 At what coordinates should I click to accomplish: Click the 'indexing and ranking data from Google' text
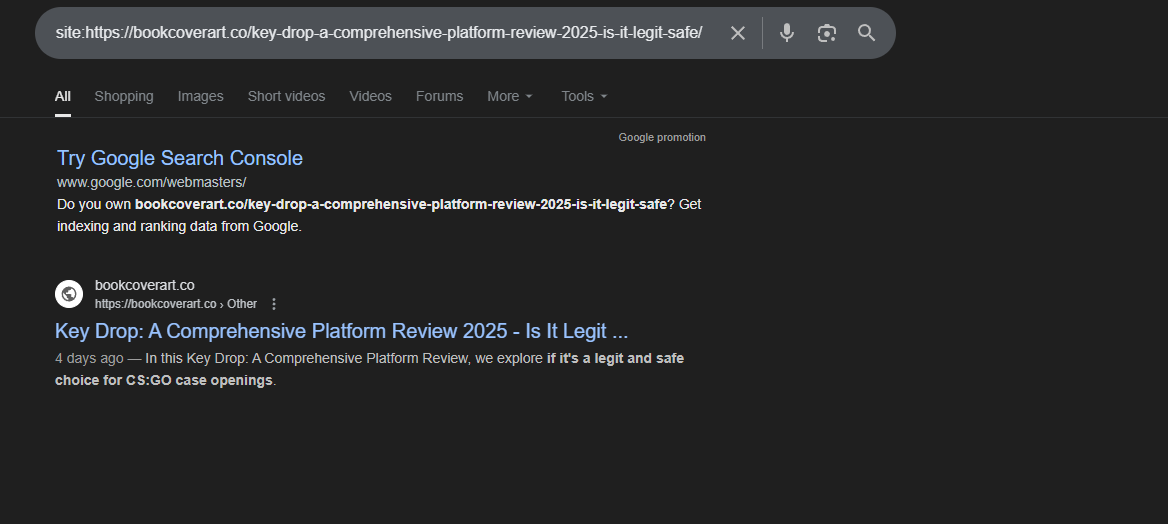180,227
